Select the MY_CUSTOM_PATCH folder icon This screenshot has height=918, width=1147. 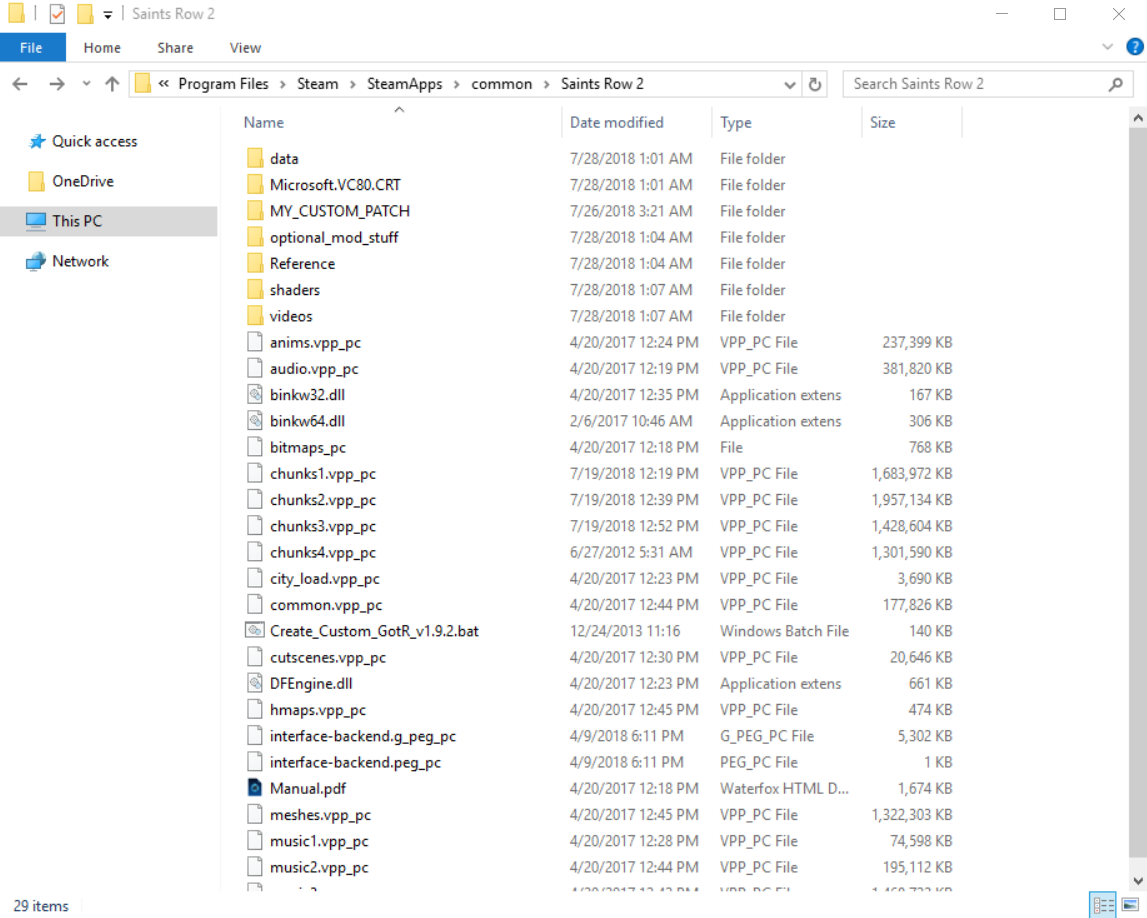[255, 211]
